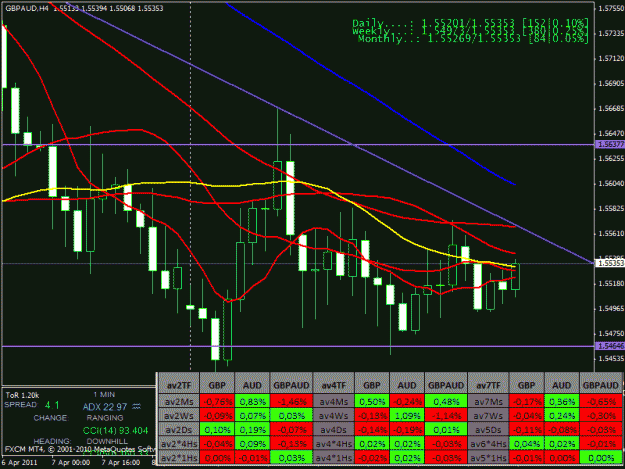Click the -0,65% cell in av7Ms row
Image resolution: width=625 pixels, height=469 pixels.
tap(601, 402)
